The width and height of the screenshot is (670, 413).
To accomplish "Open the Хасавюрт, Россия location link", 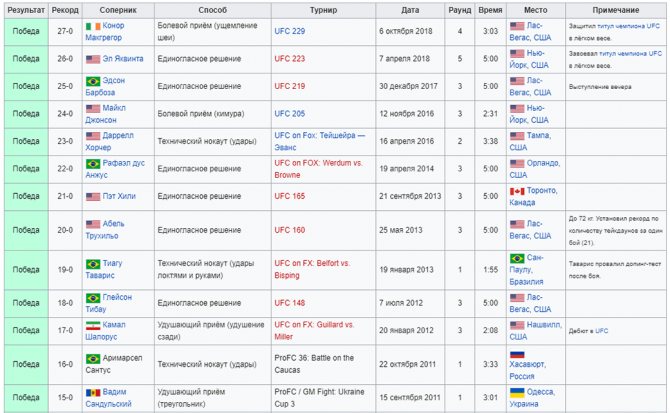I will coord(527,370).
